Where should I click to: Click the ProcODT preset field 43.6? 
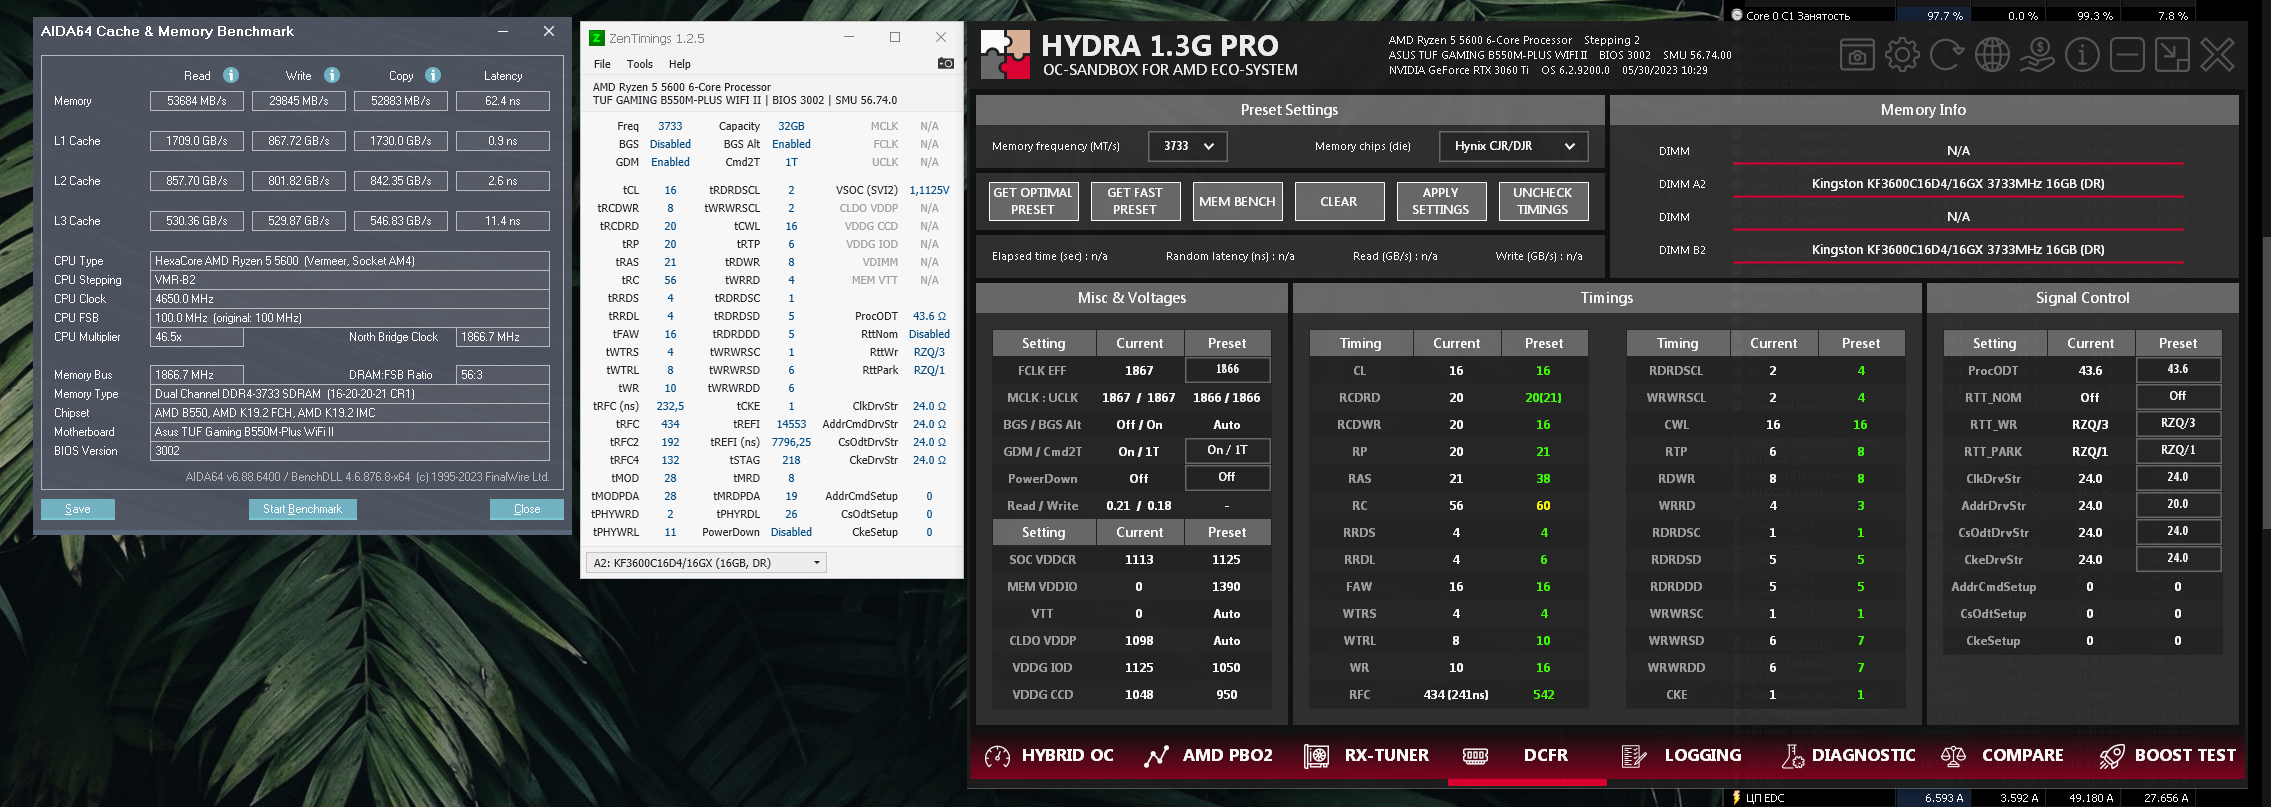pos(2178,370)
